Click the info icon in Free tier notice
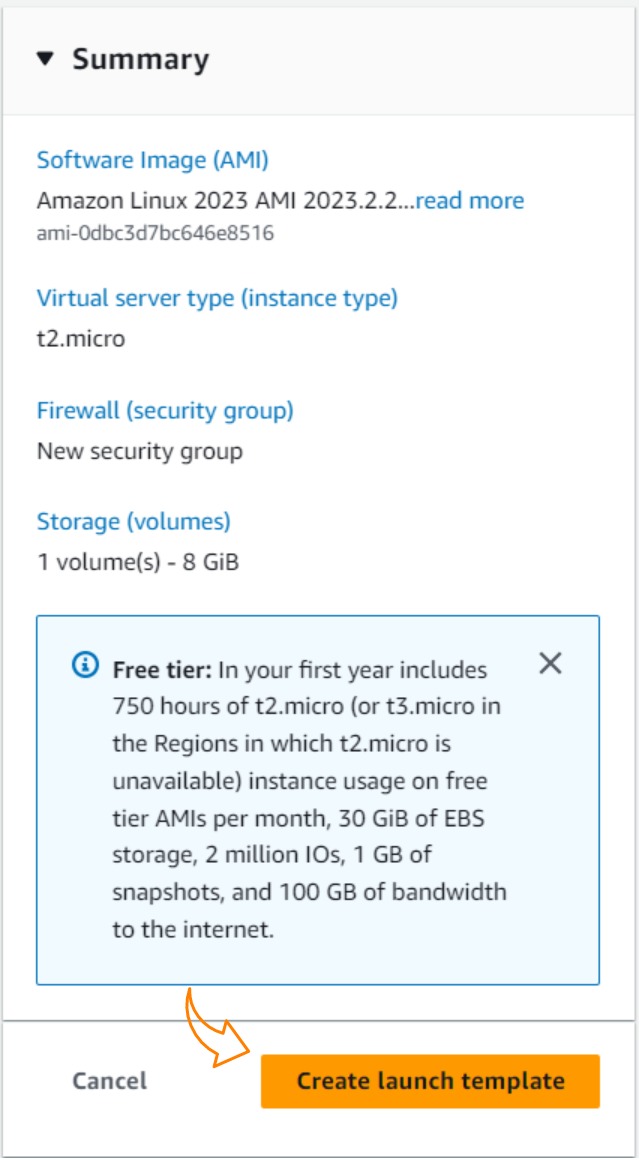 (86, 665)
